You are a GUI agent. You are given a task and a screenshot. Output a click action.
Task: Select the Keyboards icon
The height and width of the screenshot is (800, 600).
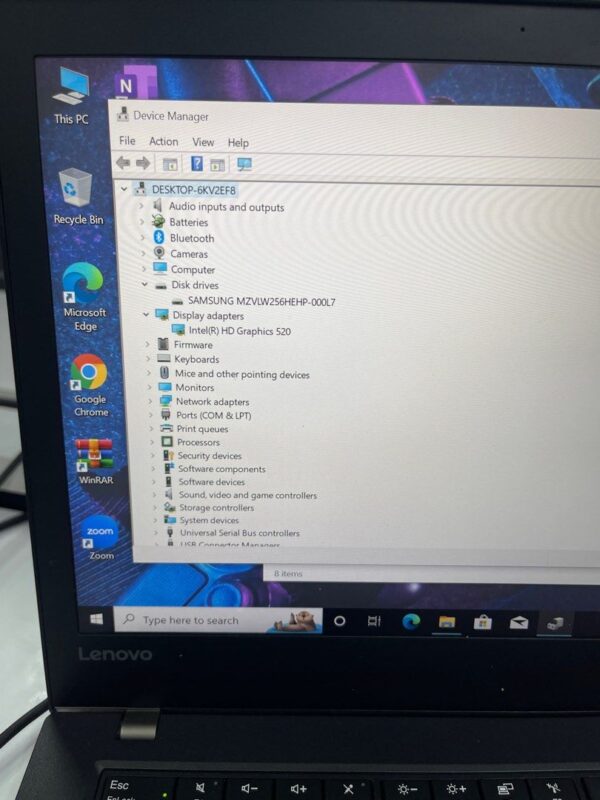pos(164,359)
